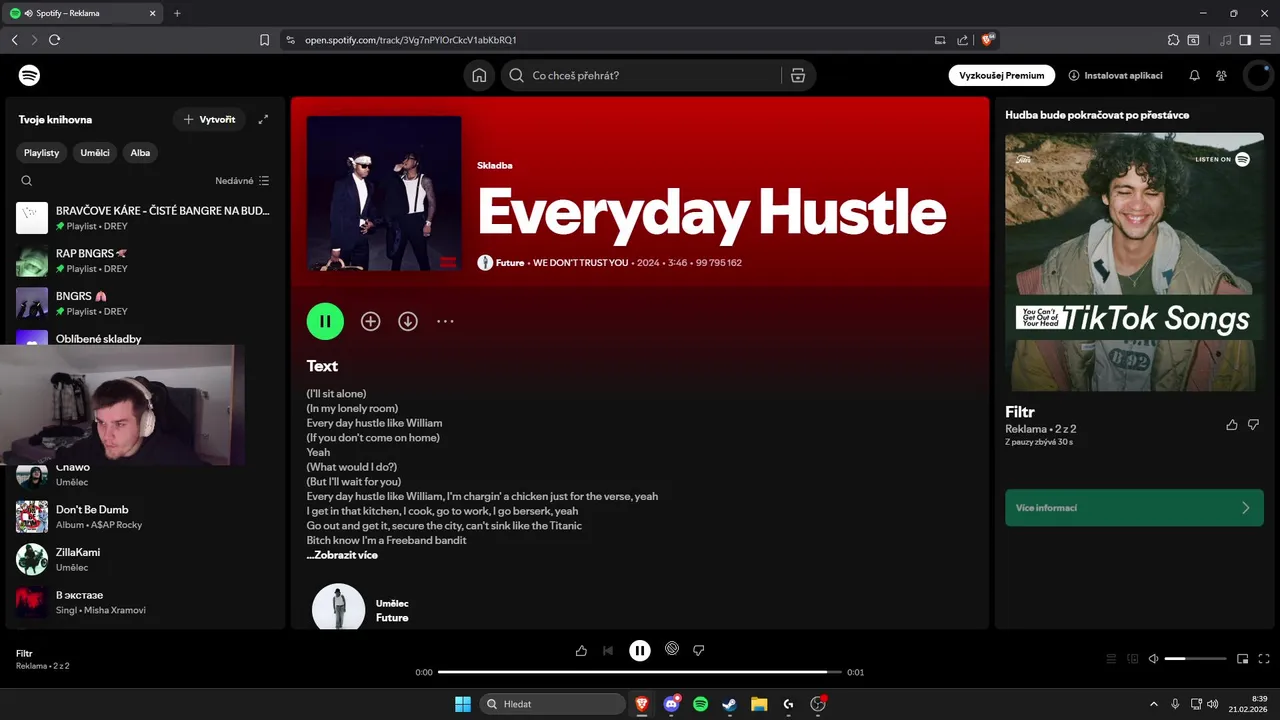The width and height of the screenshot is (1280, 720).
Task: Like the ad in the player bar
Action: [581, 650]
